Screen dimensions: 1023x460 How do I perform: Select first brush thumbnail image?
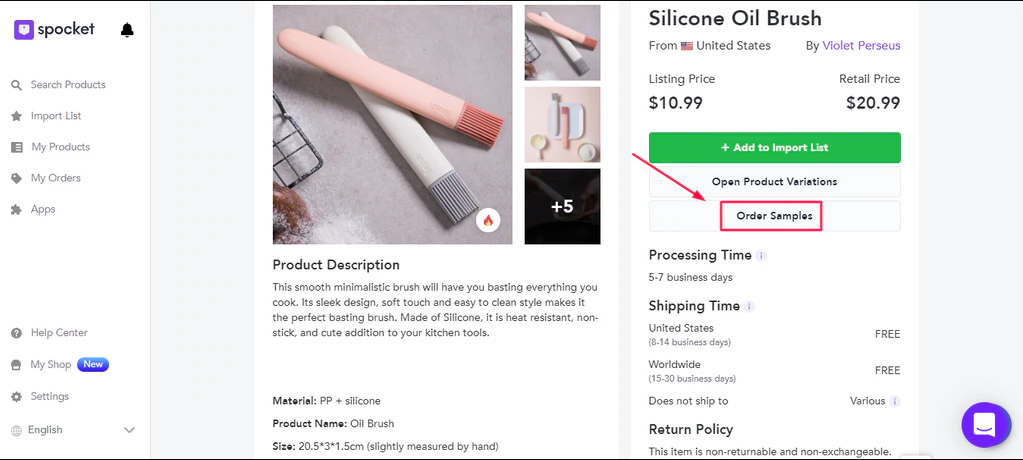[562, 43]
